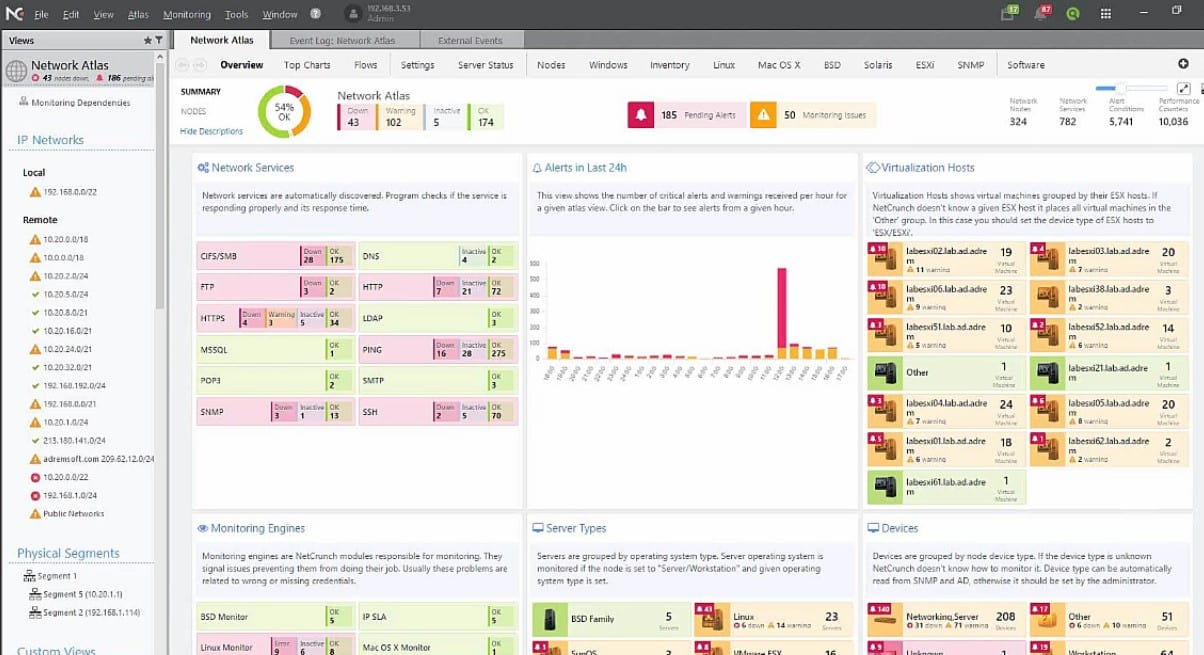This screenshot has width=1204, height=655.
Task: Open the Tools menu
Action: [236, 15]
